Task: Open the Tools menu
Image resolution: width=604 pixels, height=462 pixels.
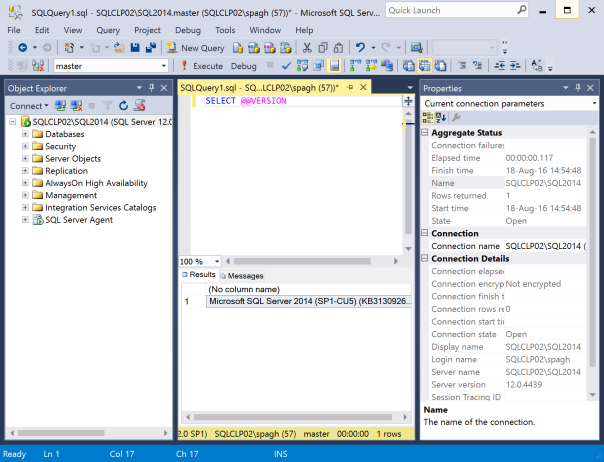Action: point(225,31)
